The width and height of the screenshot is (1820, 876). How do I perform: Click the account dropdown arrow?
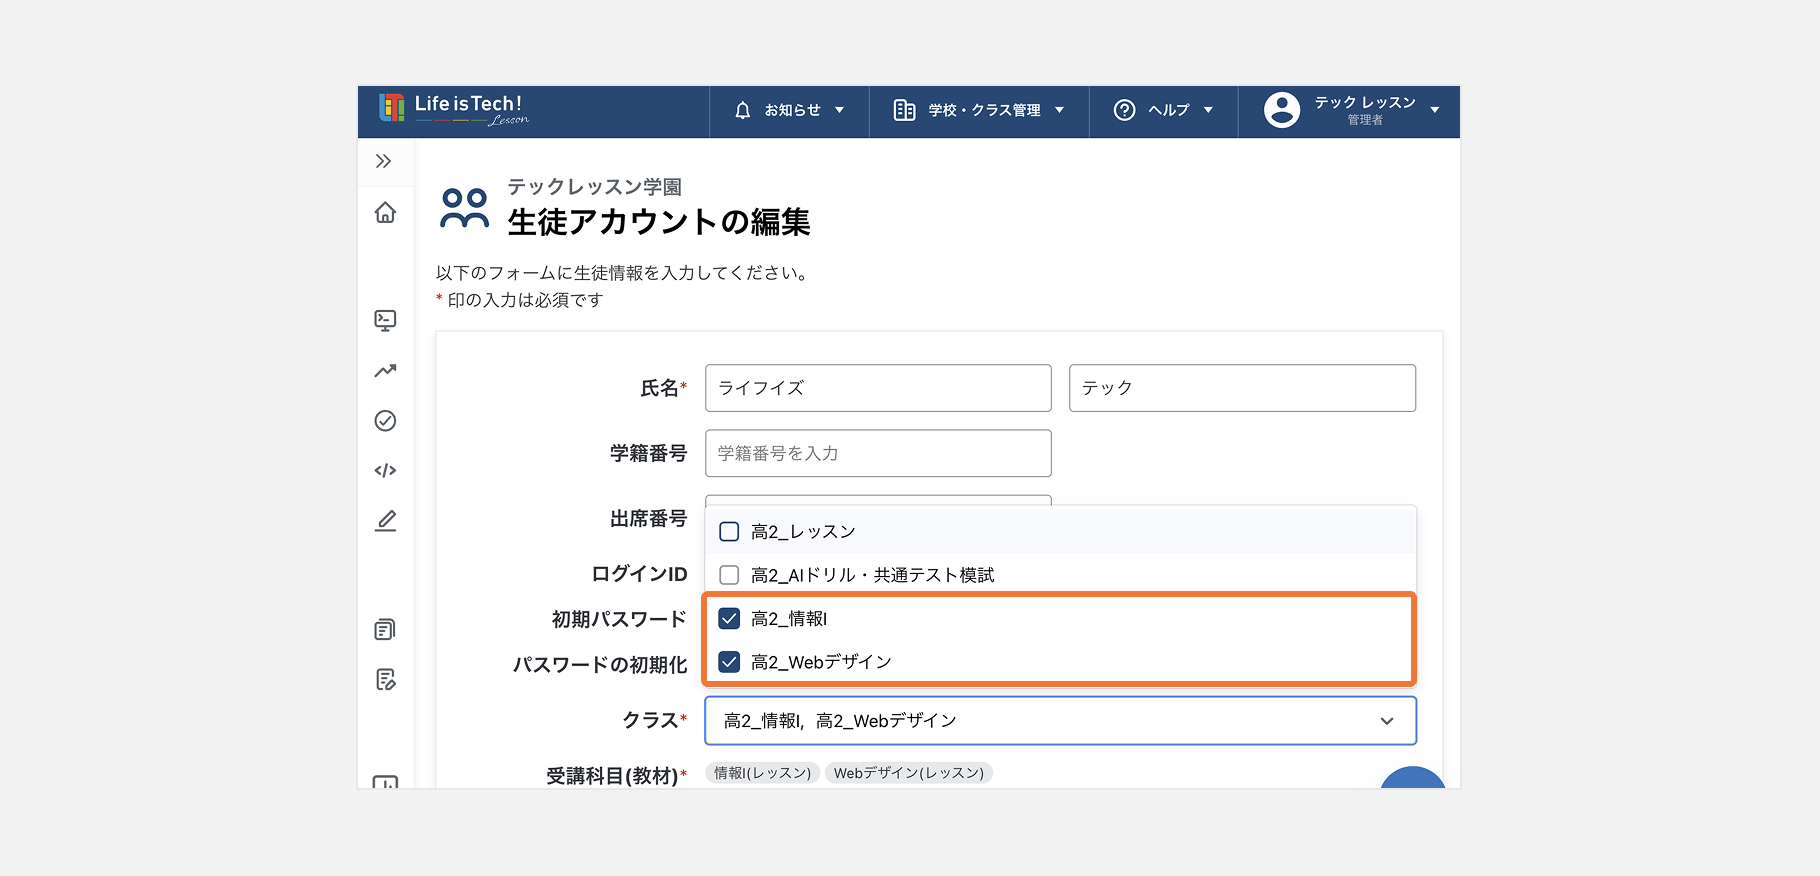click(x=1435, y=110)
